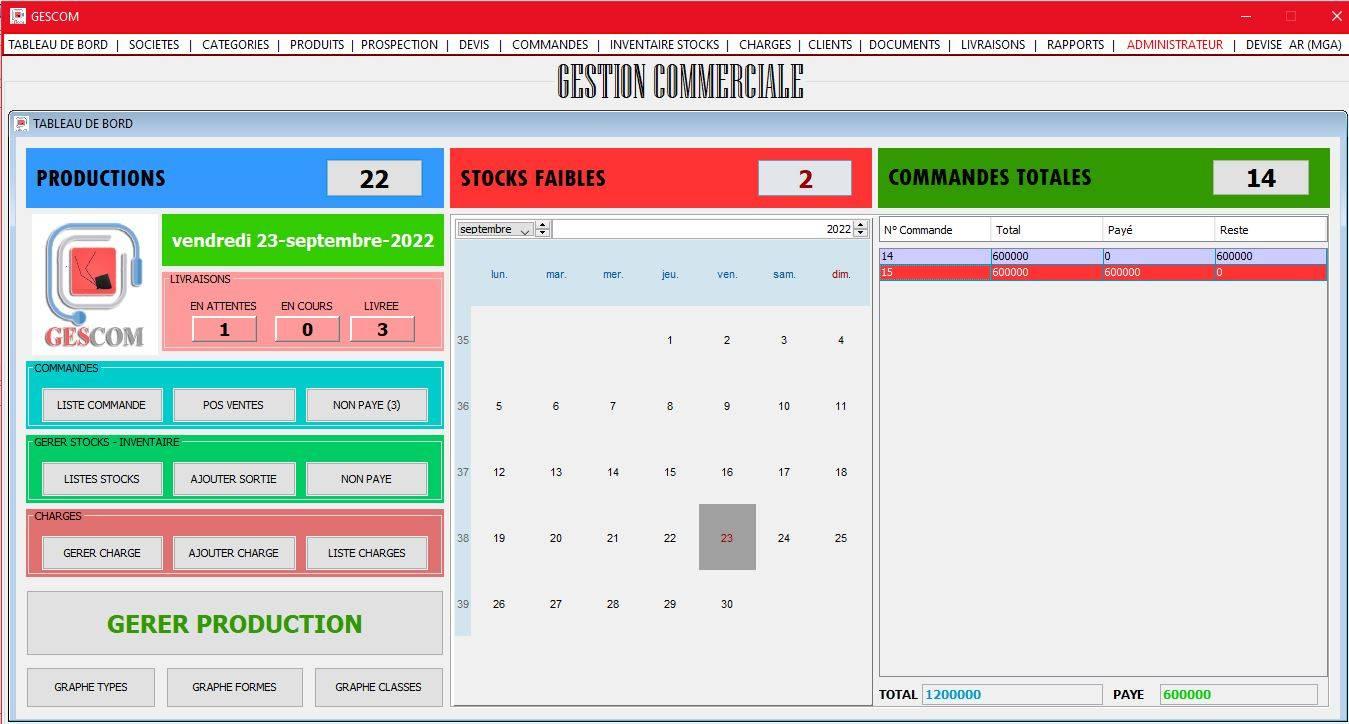Open the PROSPECTION menu
This screenshot has width=1349, height=724.
pos(399,45)
